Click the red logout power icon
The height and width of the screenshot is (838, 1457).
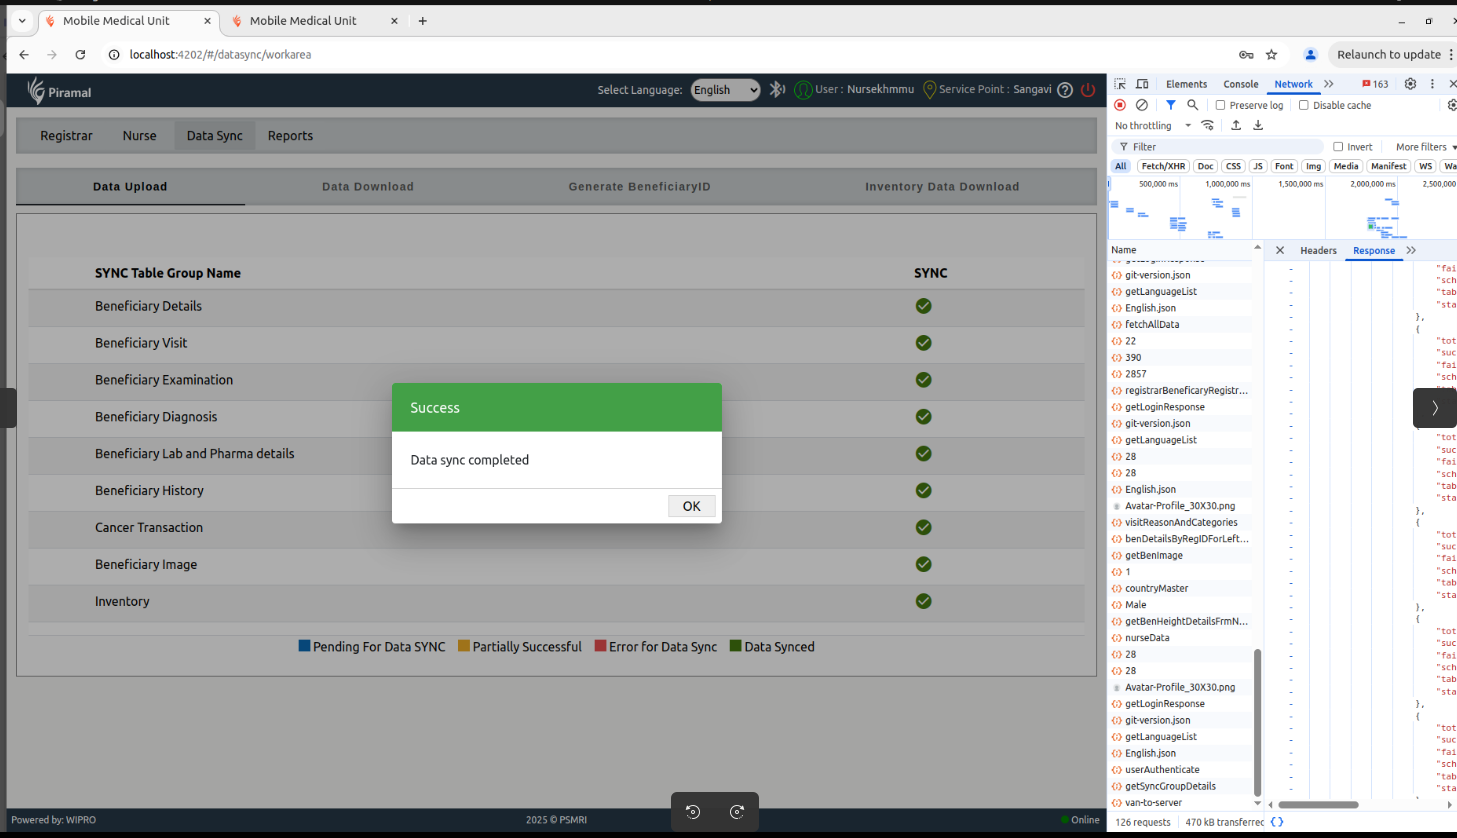1088,90
